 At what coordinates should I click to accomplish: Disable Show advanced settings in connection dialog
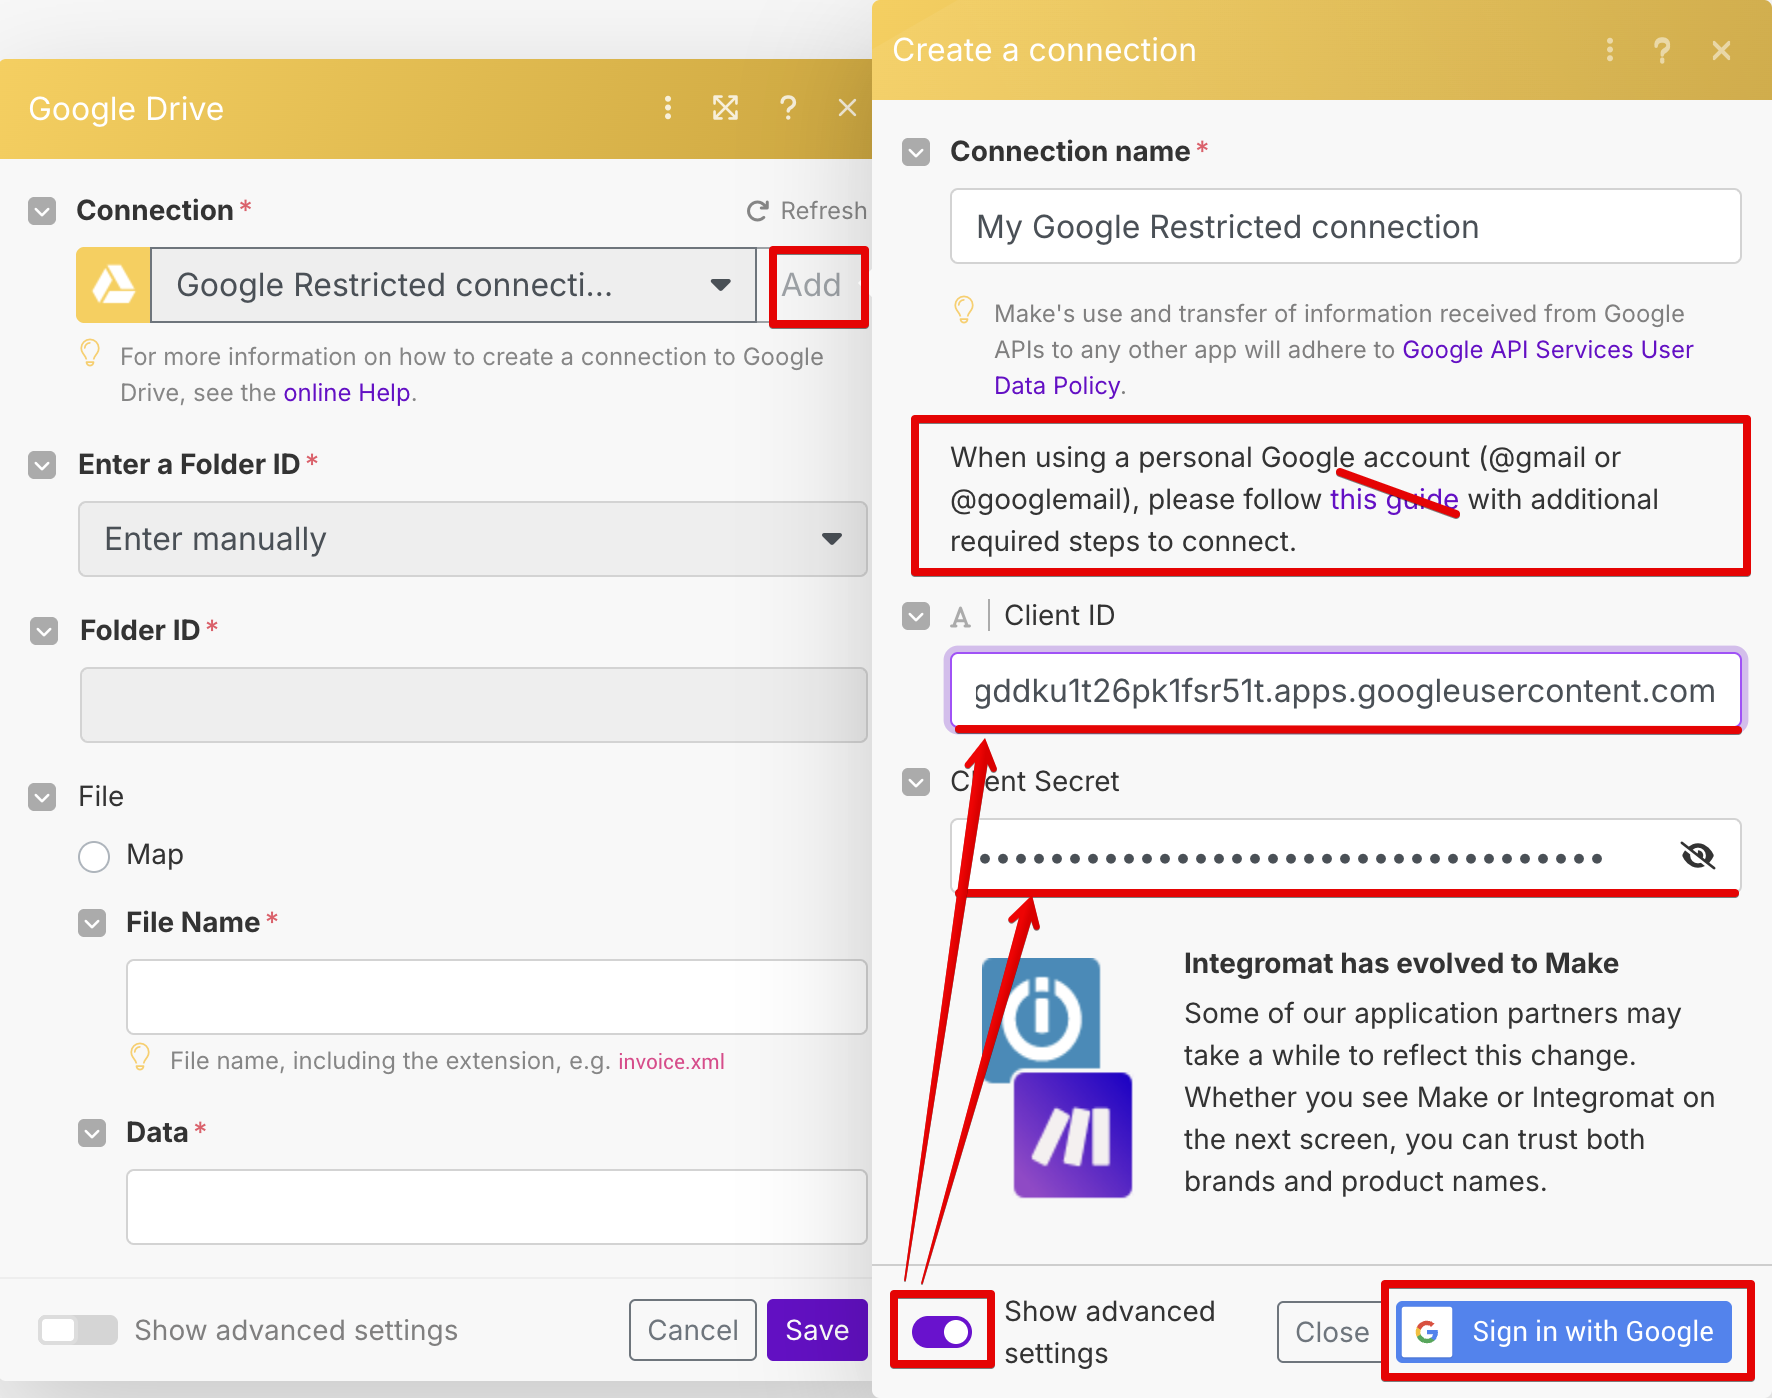pos(941,1331)
